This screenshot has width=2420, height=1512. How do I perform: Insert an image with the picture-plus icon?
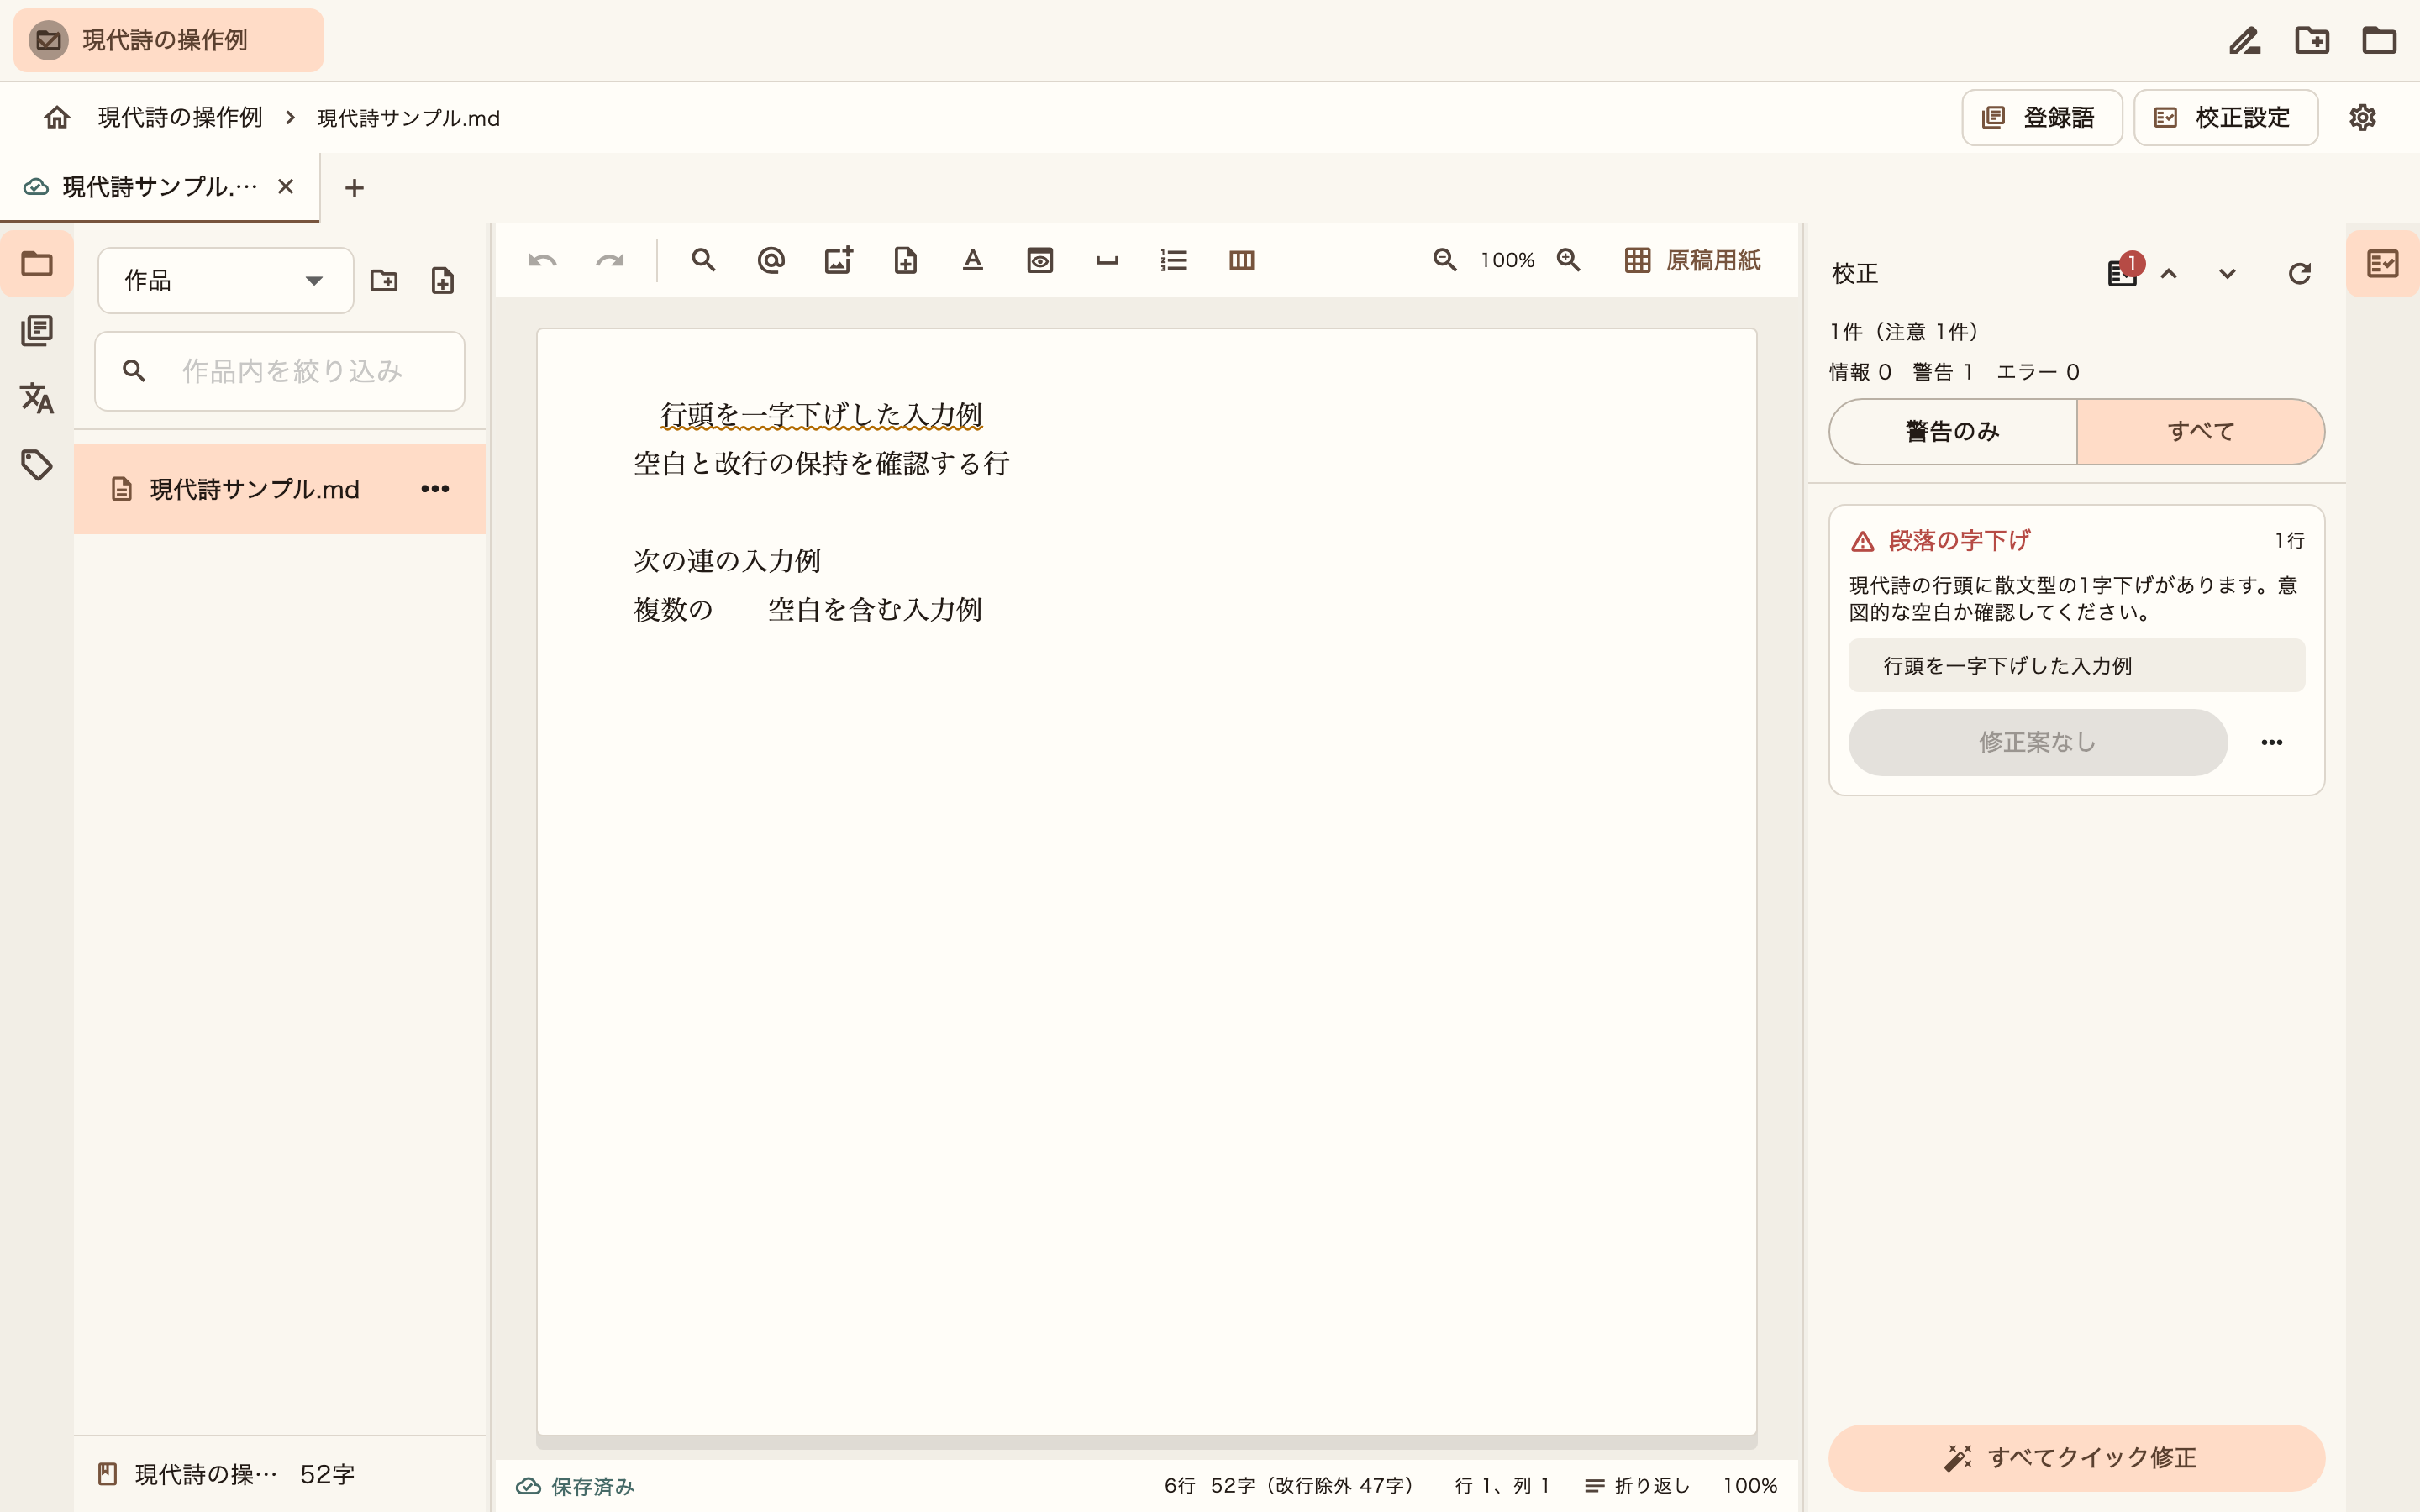[838, 260]
